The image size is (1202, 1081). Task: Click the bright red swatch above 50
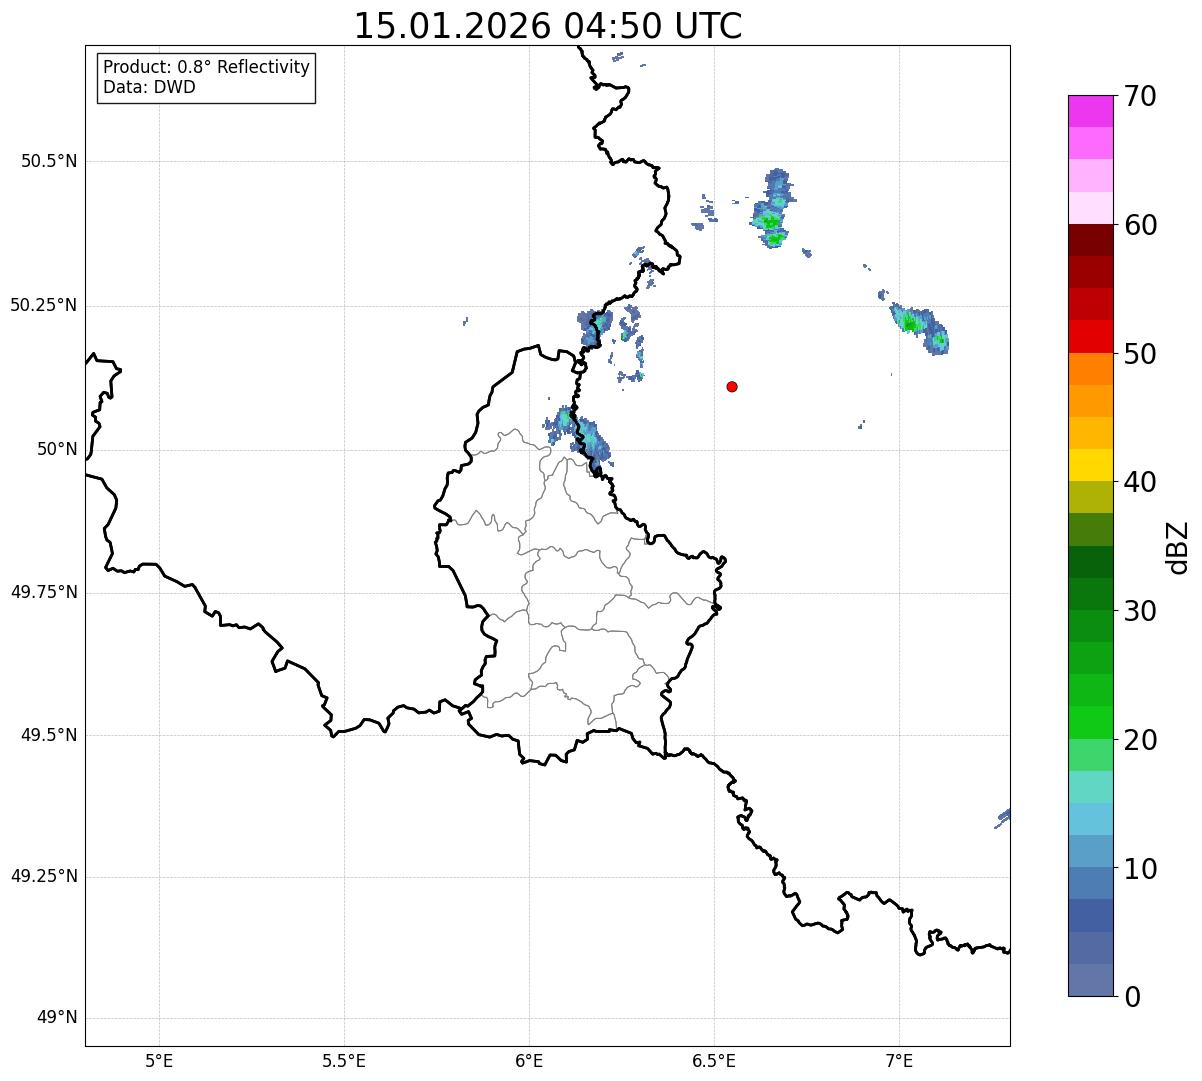coord(1091,337)
